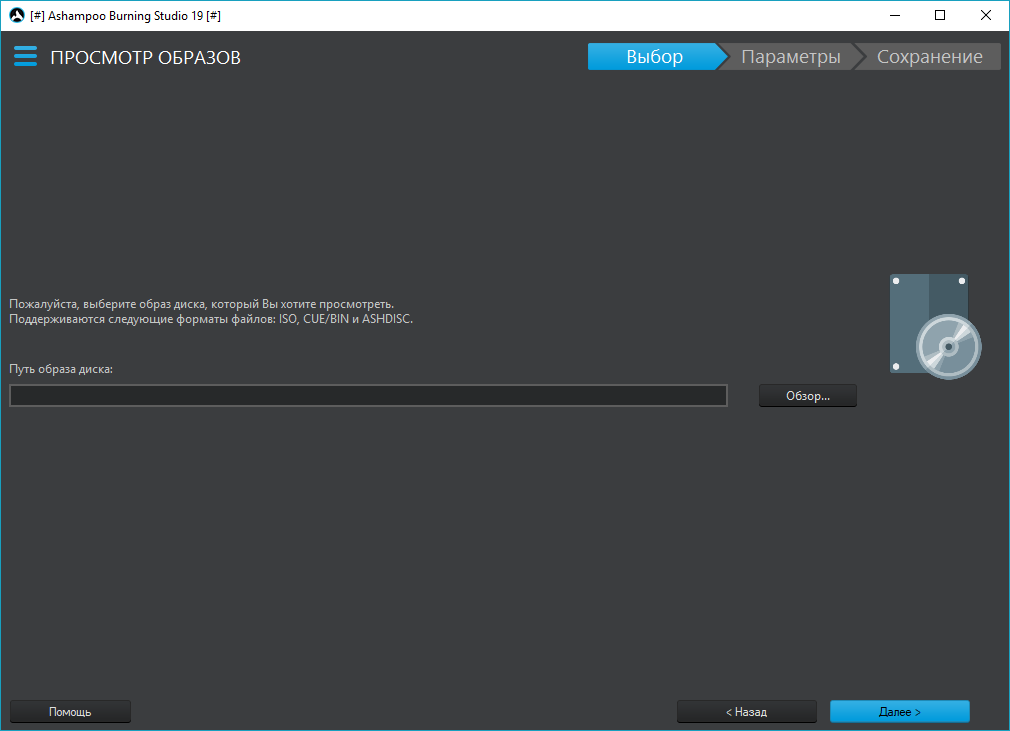Click the Ashampoo logo in title bar

click(16, 15)
